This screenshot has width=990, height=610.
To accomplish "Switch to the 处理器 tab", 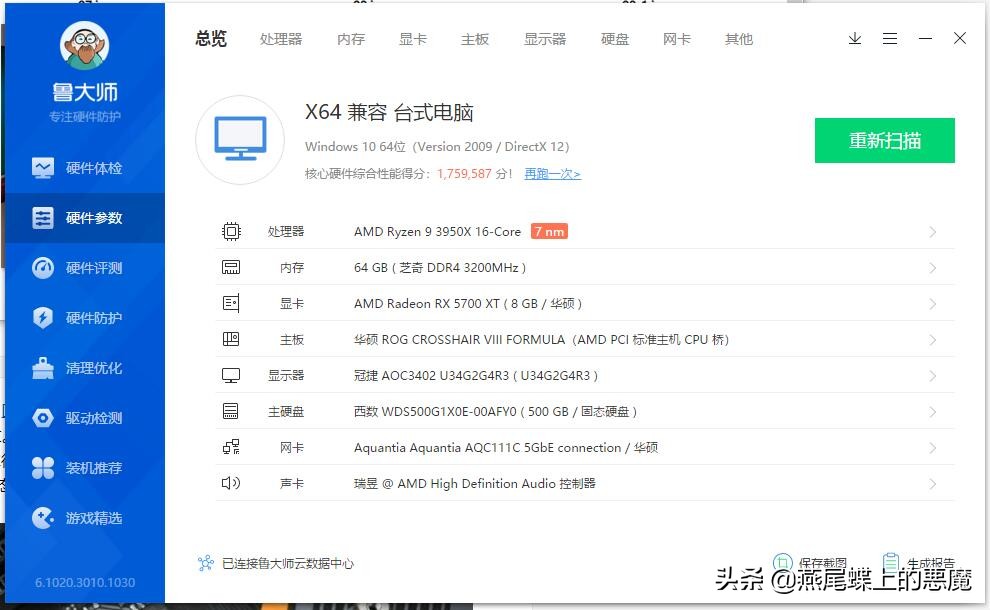I will [281, 39].
